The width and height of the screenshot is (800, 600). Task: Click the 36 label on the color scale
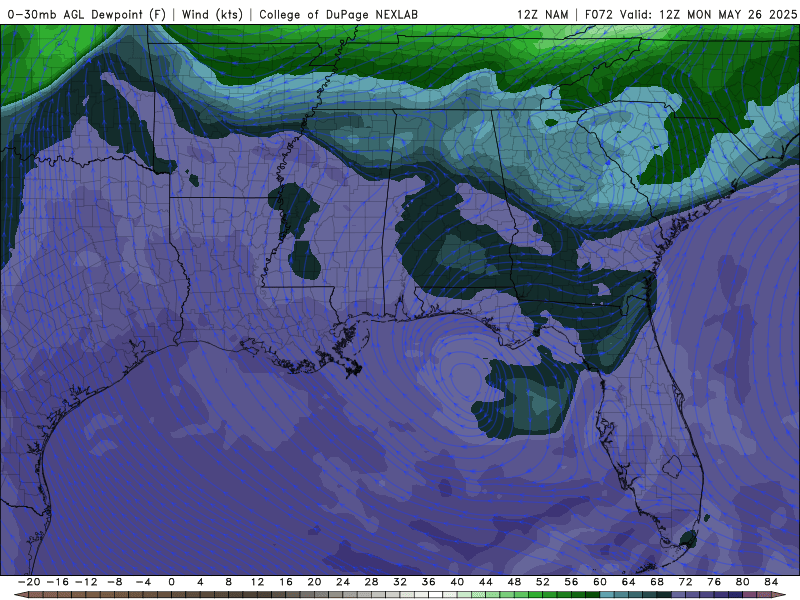[429, 582]
